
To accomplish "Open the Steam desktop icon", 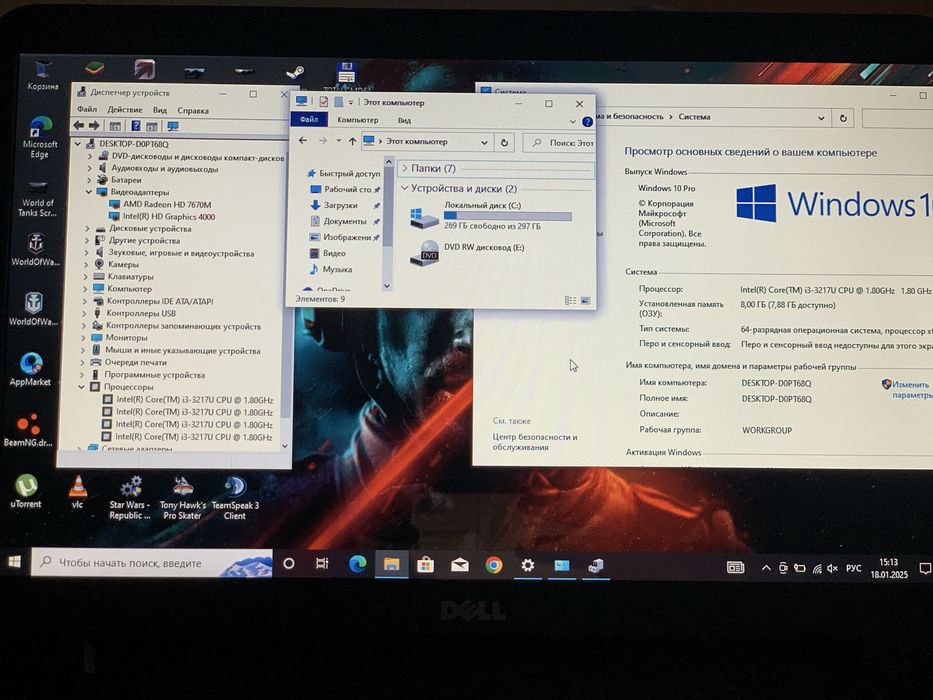I will (x=295, y=73).
